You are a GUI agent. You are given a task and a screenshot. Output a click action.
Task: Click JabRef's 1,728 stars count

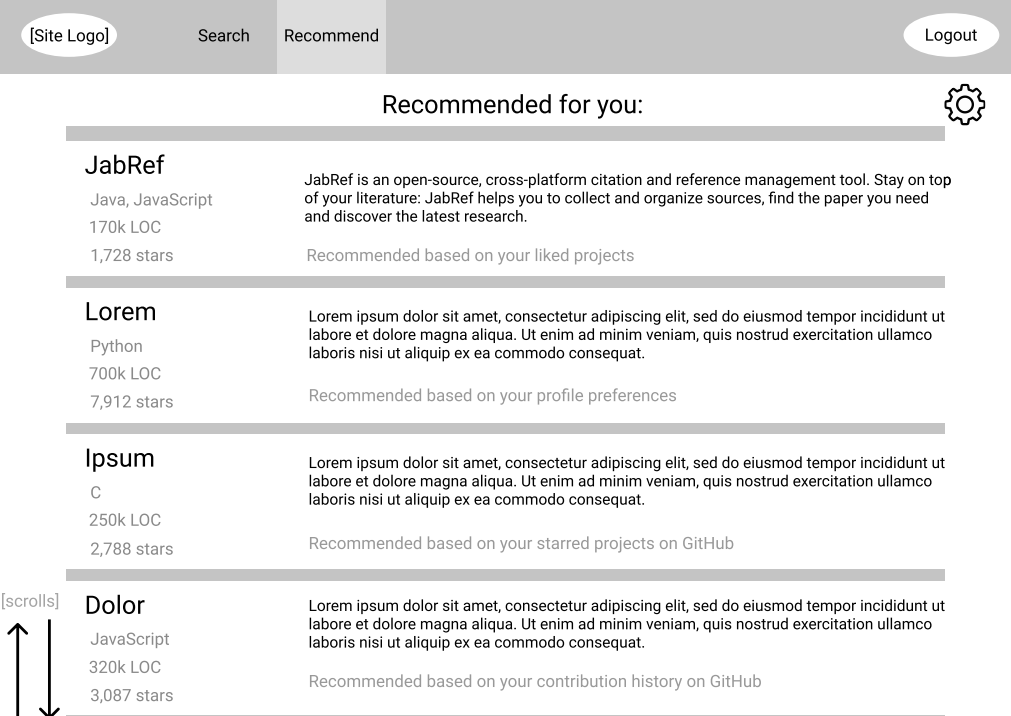coord(132,255)
